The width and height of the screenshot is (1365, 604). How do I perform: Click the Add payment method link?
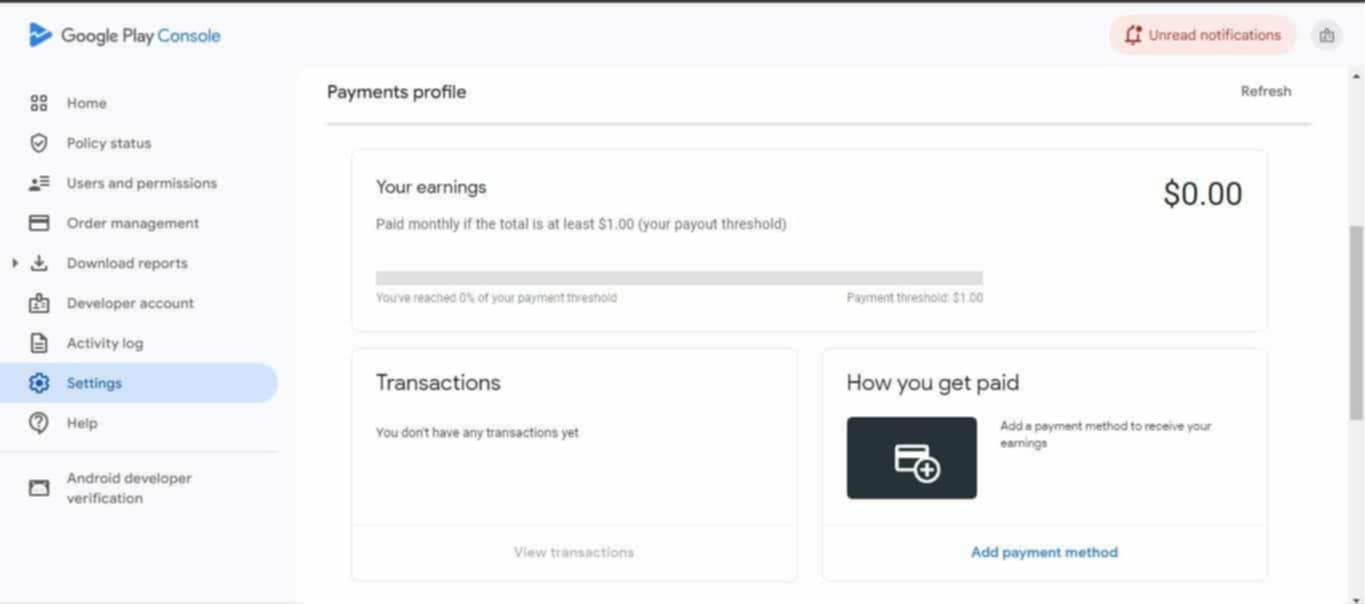click(1044, 552)
